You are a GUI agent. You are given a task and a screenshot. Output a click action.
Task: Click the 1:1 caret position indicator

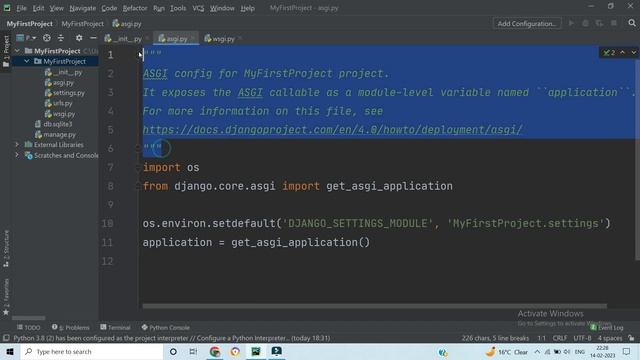pos(541,338)
